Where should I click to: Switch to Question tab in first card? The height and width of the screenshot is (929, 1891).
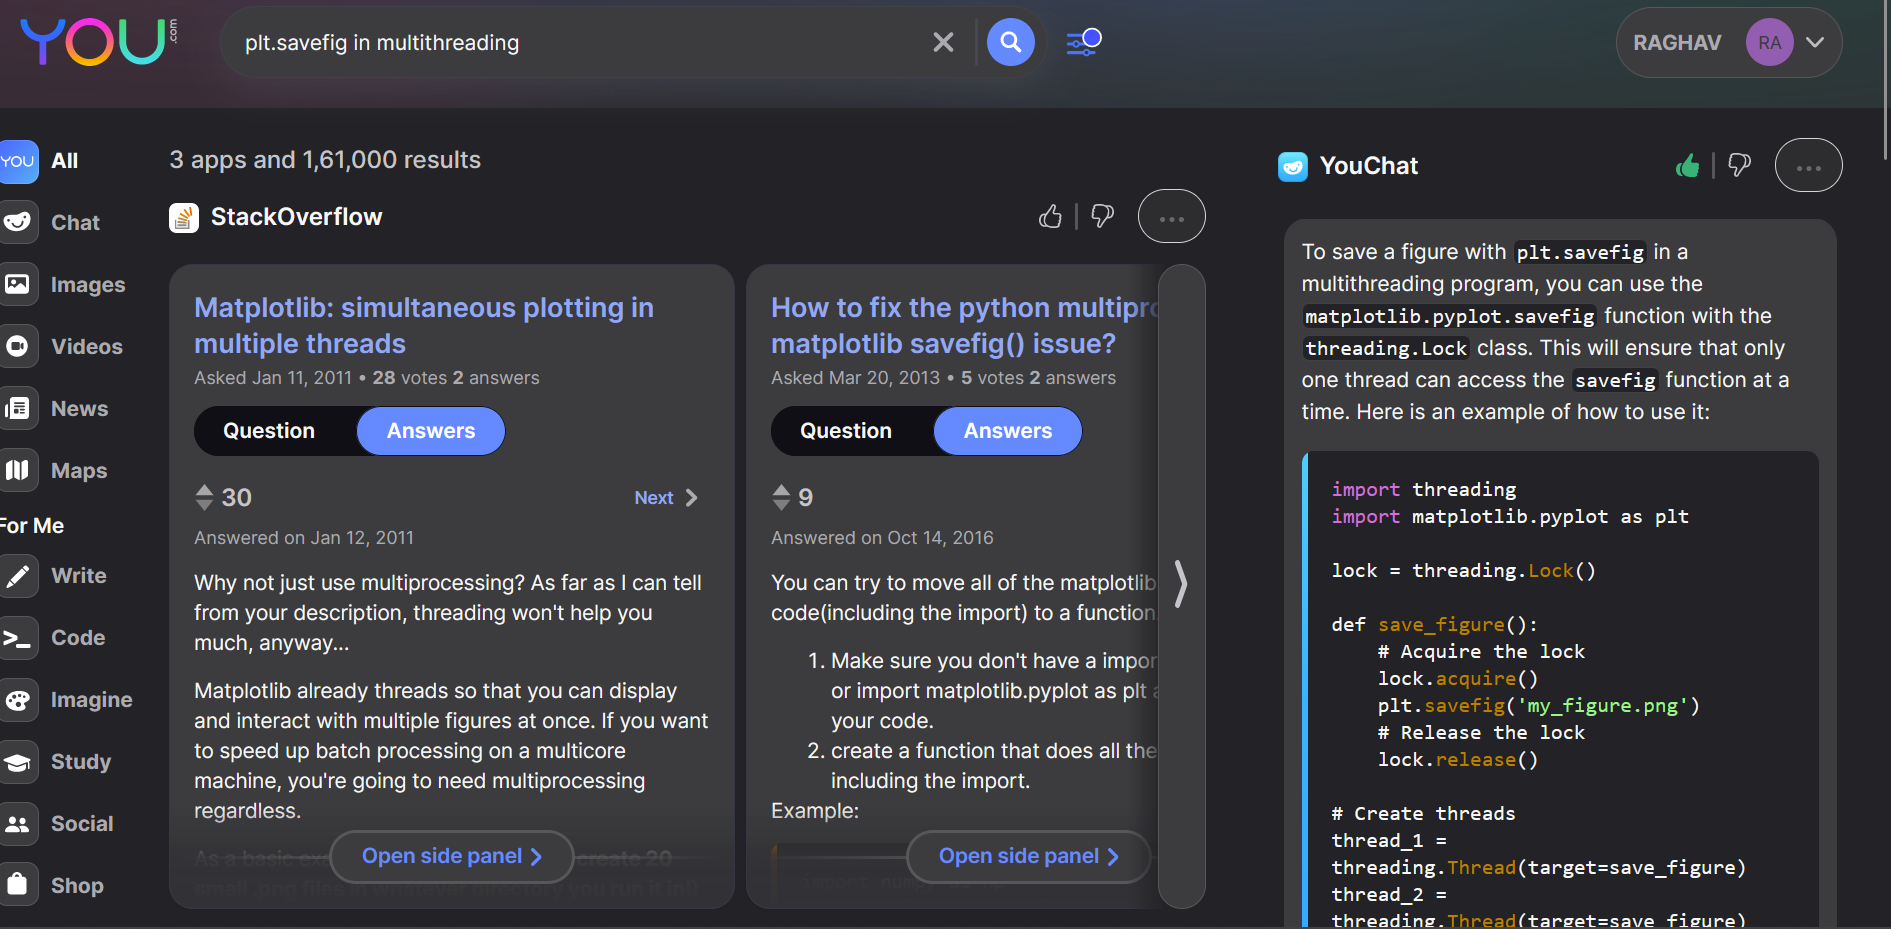(269, 431)
